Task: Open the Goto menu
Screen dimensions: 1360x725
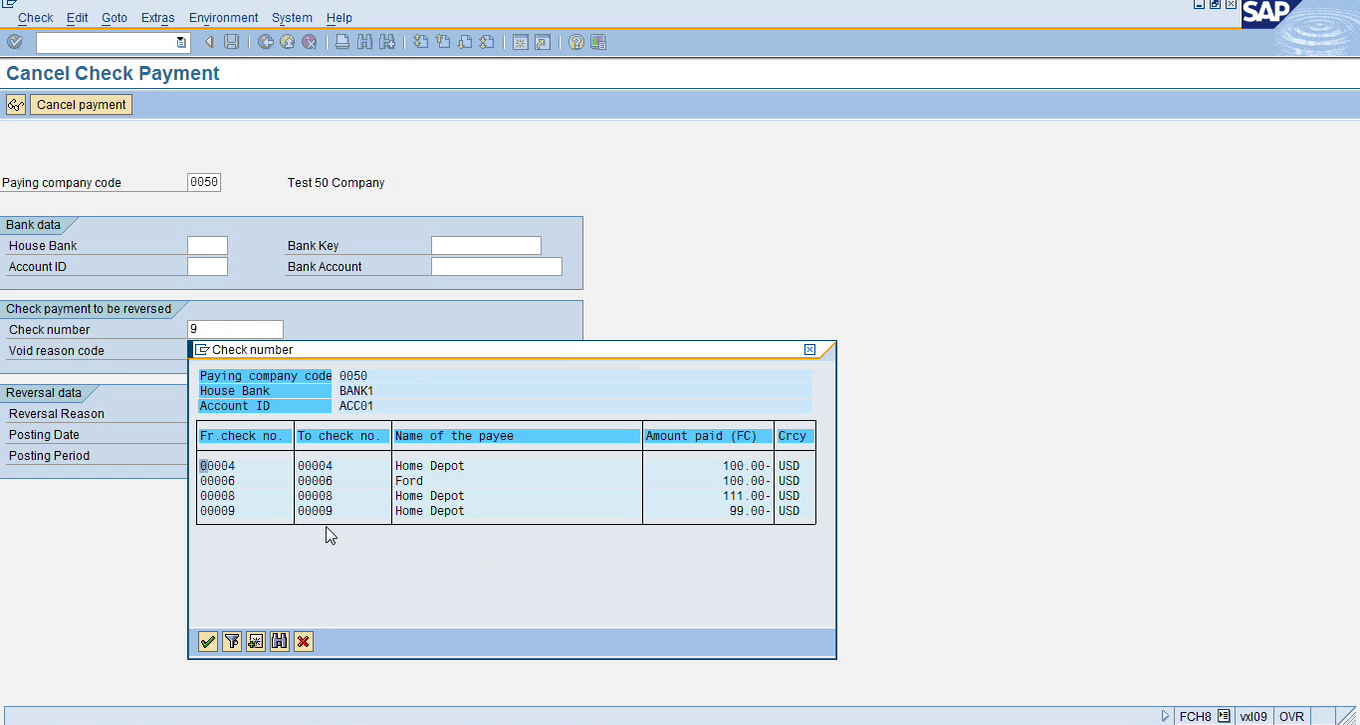Action: click(115, 18)
